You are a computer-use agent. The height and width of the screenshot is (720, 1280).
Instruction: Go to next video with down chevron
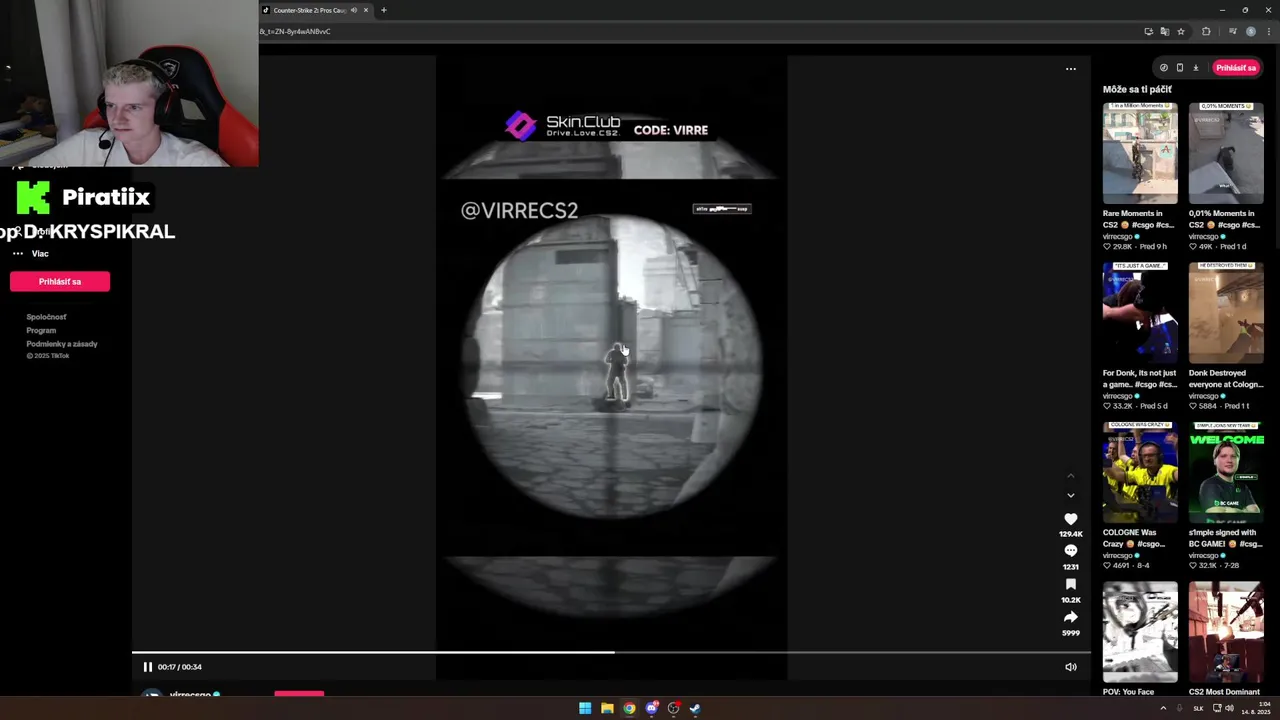pos(1070,495)
